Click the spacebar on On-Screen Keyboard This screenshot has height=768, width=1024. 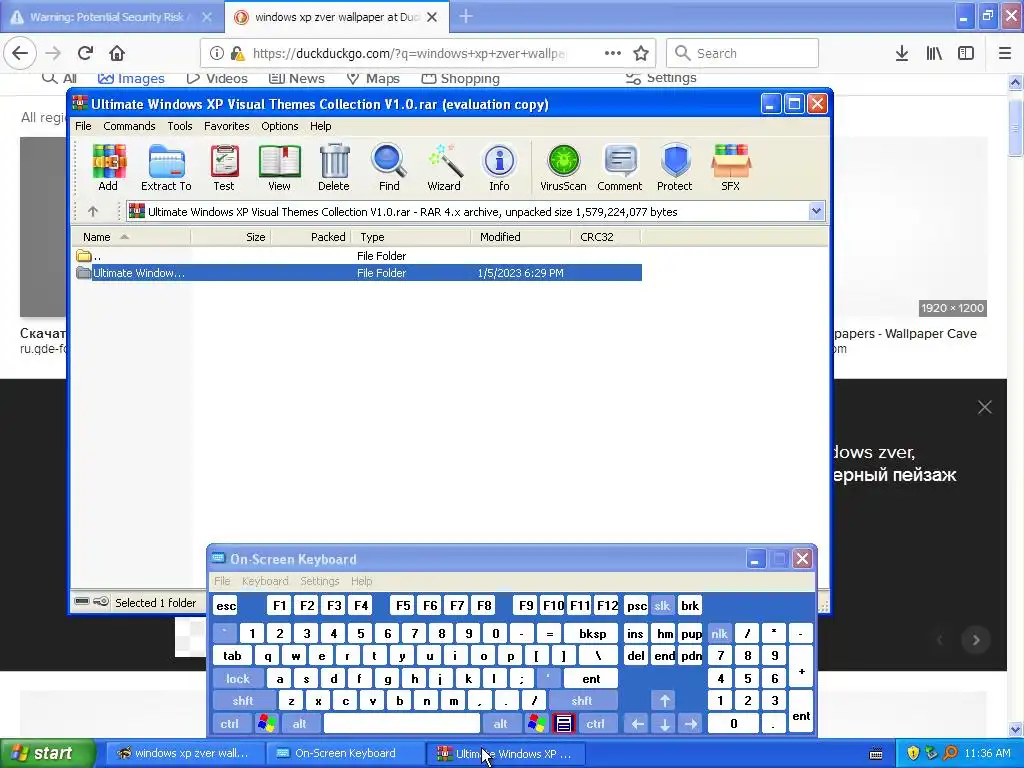[402, 724]
